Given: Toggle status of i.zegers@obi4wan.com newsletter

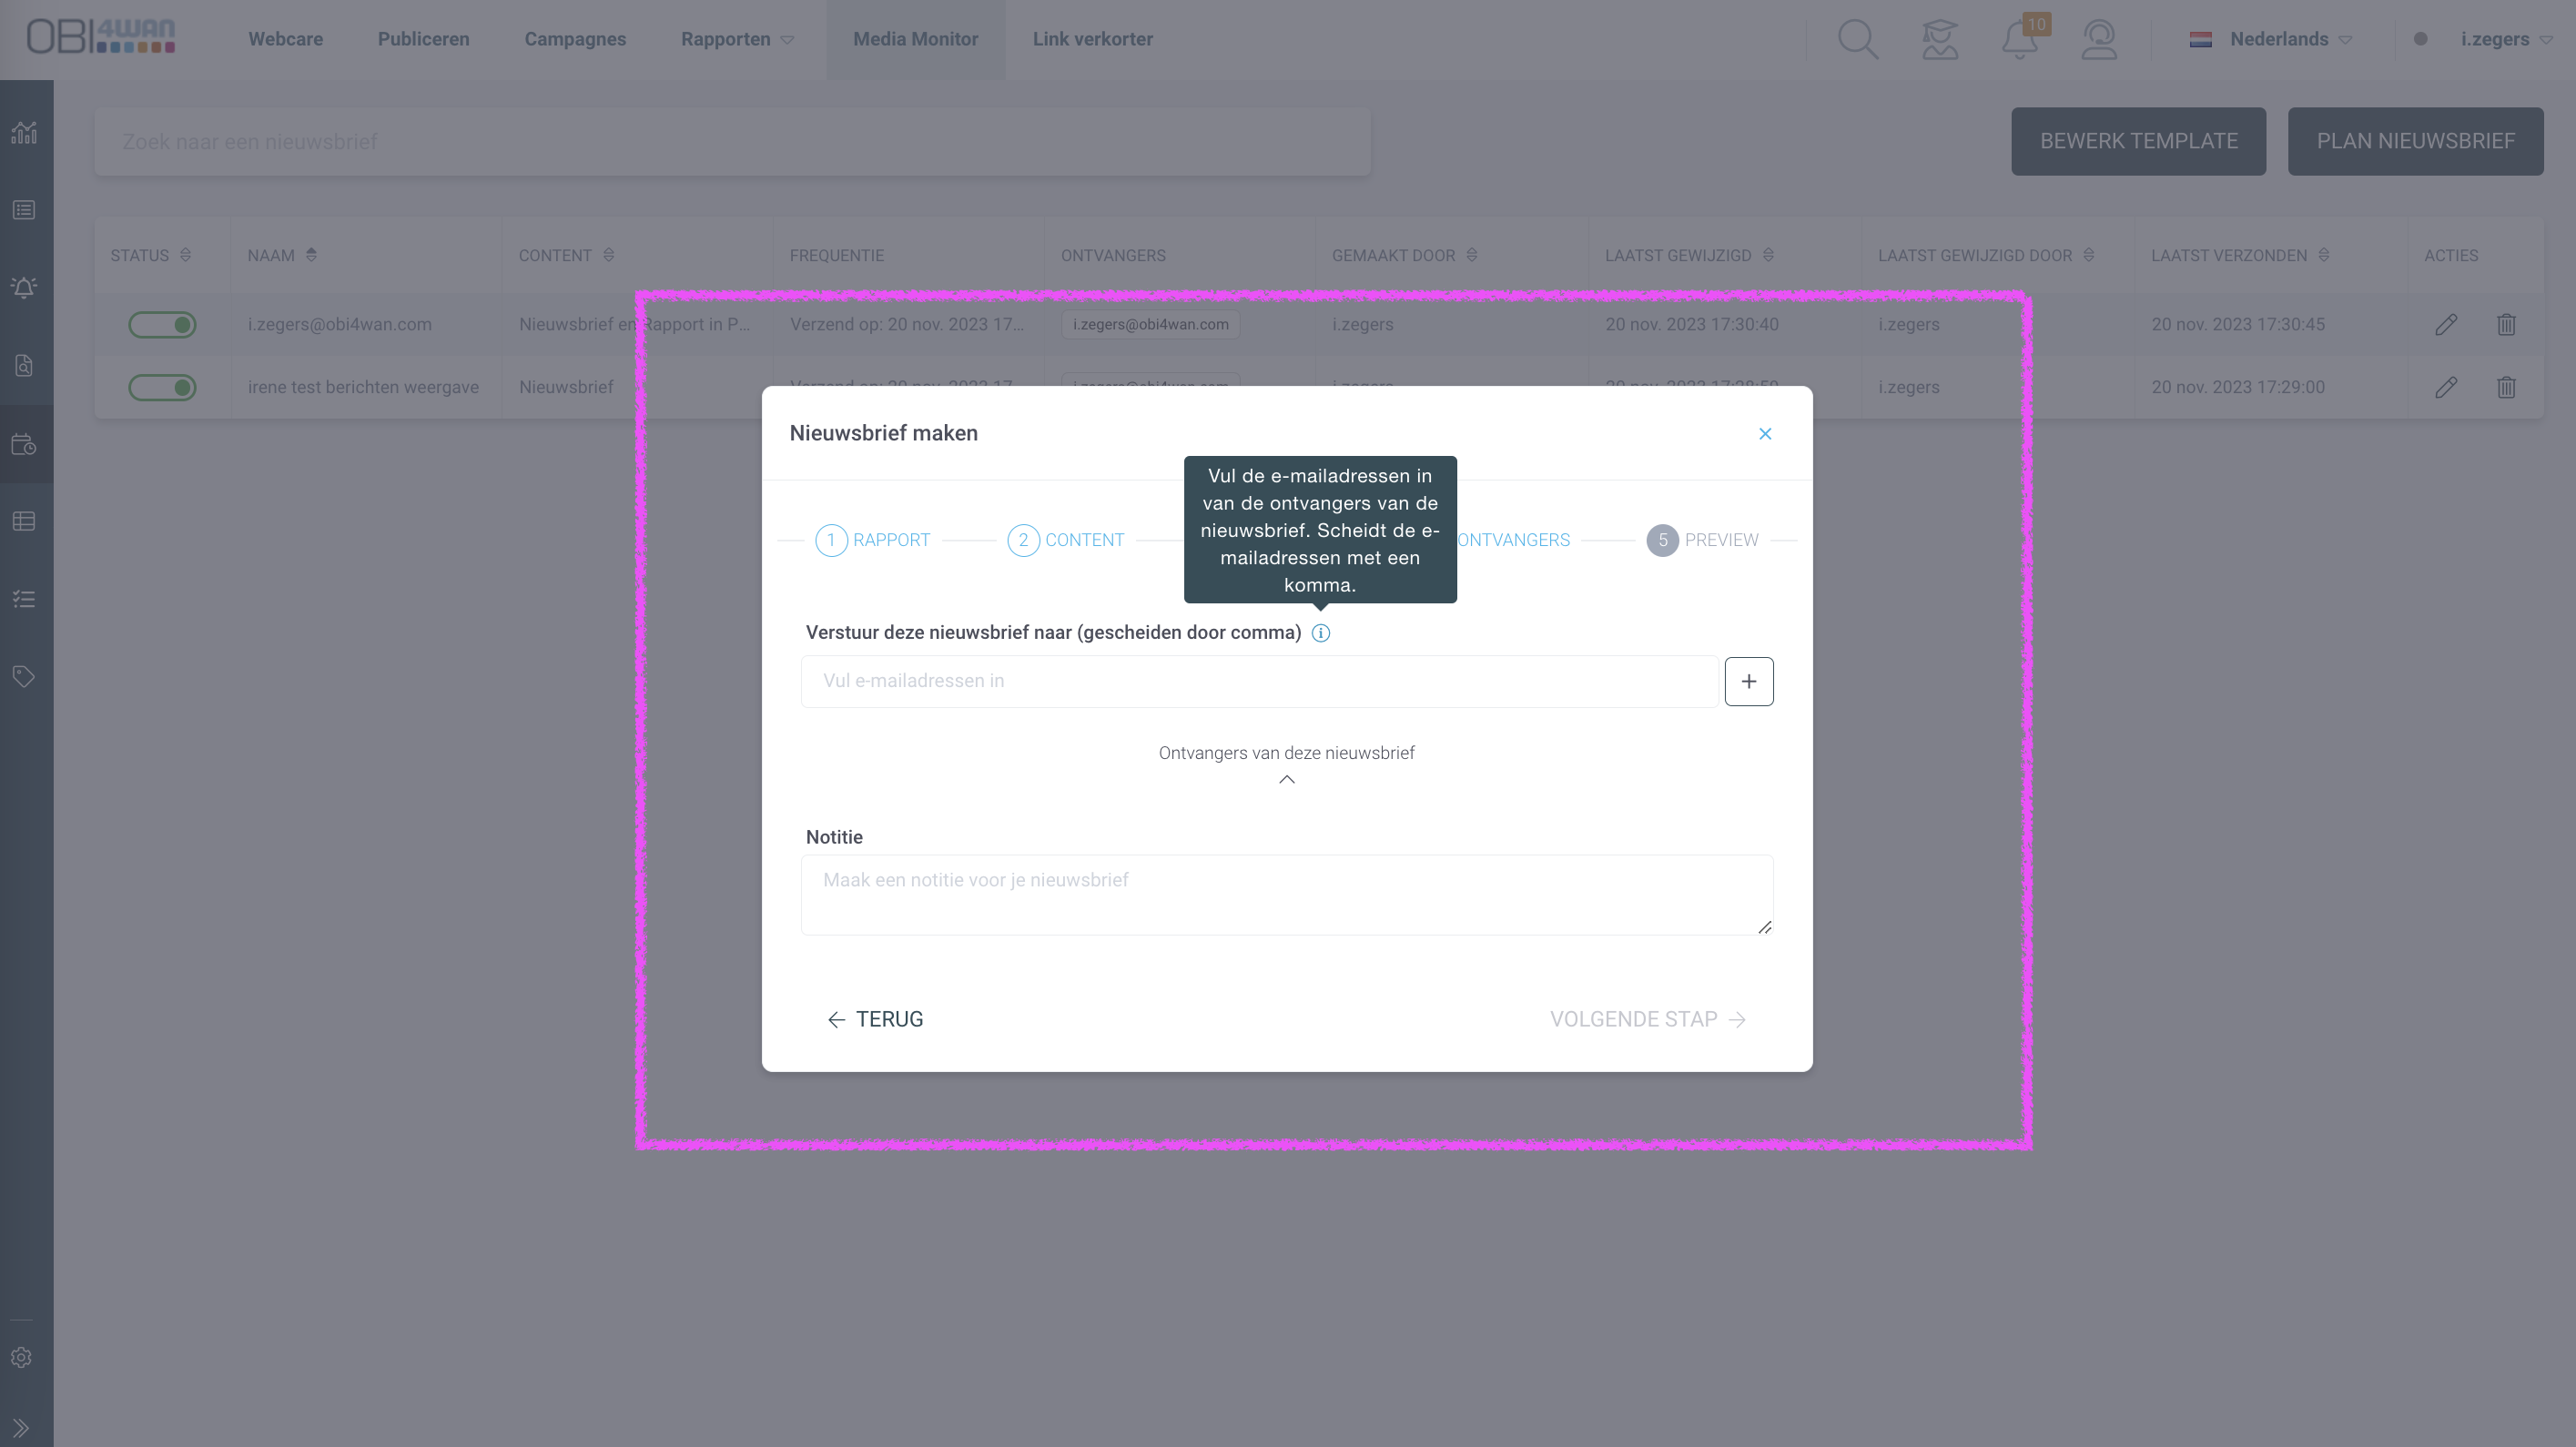Looking at the screenshot, I should pyautogui.click(x=162, y=324).
